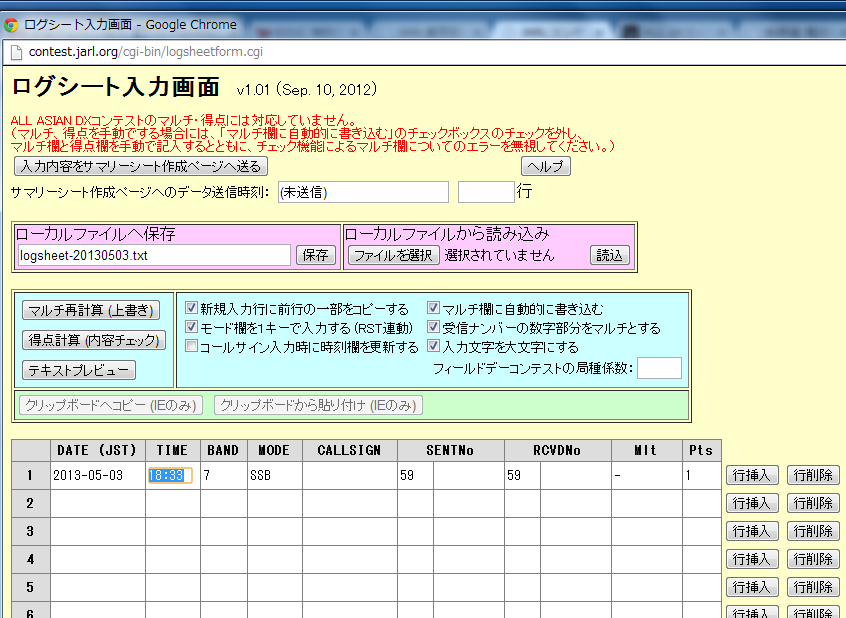Click row 1 BAND cell showing 7
The width and height of the screenshot is (846, 618).
224,476
